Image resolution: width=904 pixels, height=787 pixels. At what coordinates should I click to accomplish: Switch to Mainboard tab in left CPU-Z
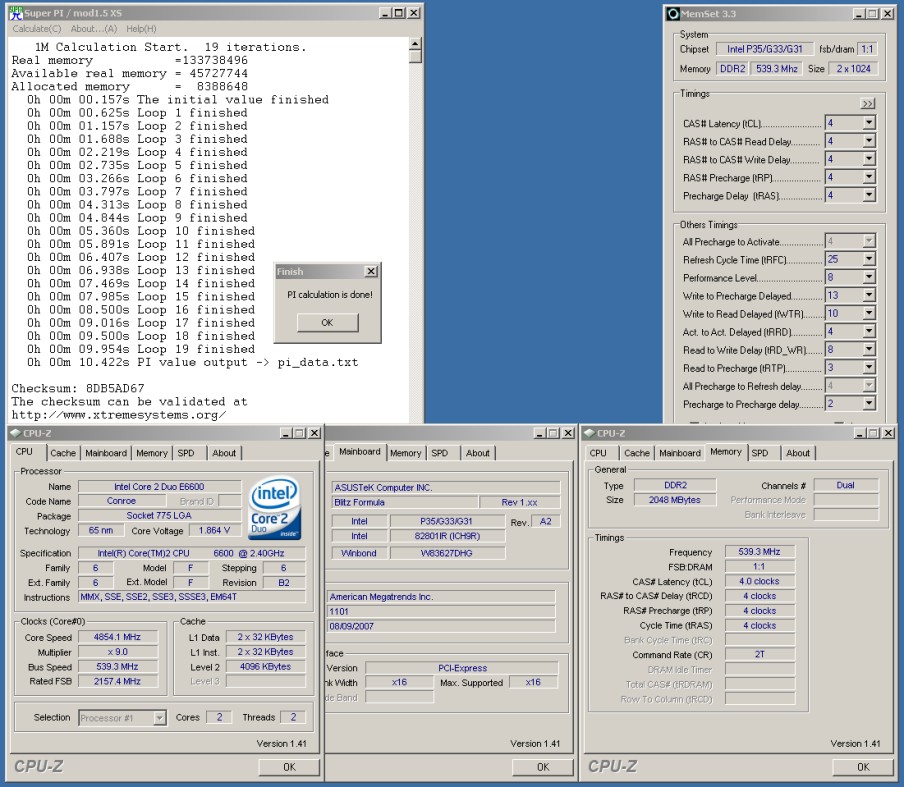(x=106, y=453)
